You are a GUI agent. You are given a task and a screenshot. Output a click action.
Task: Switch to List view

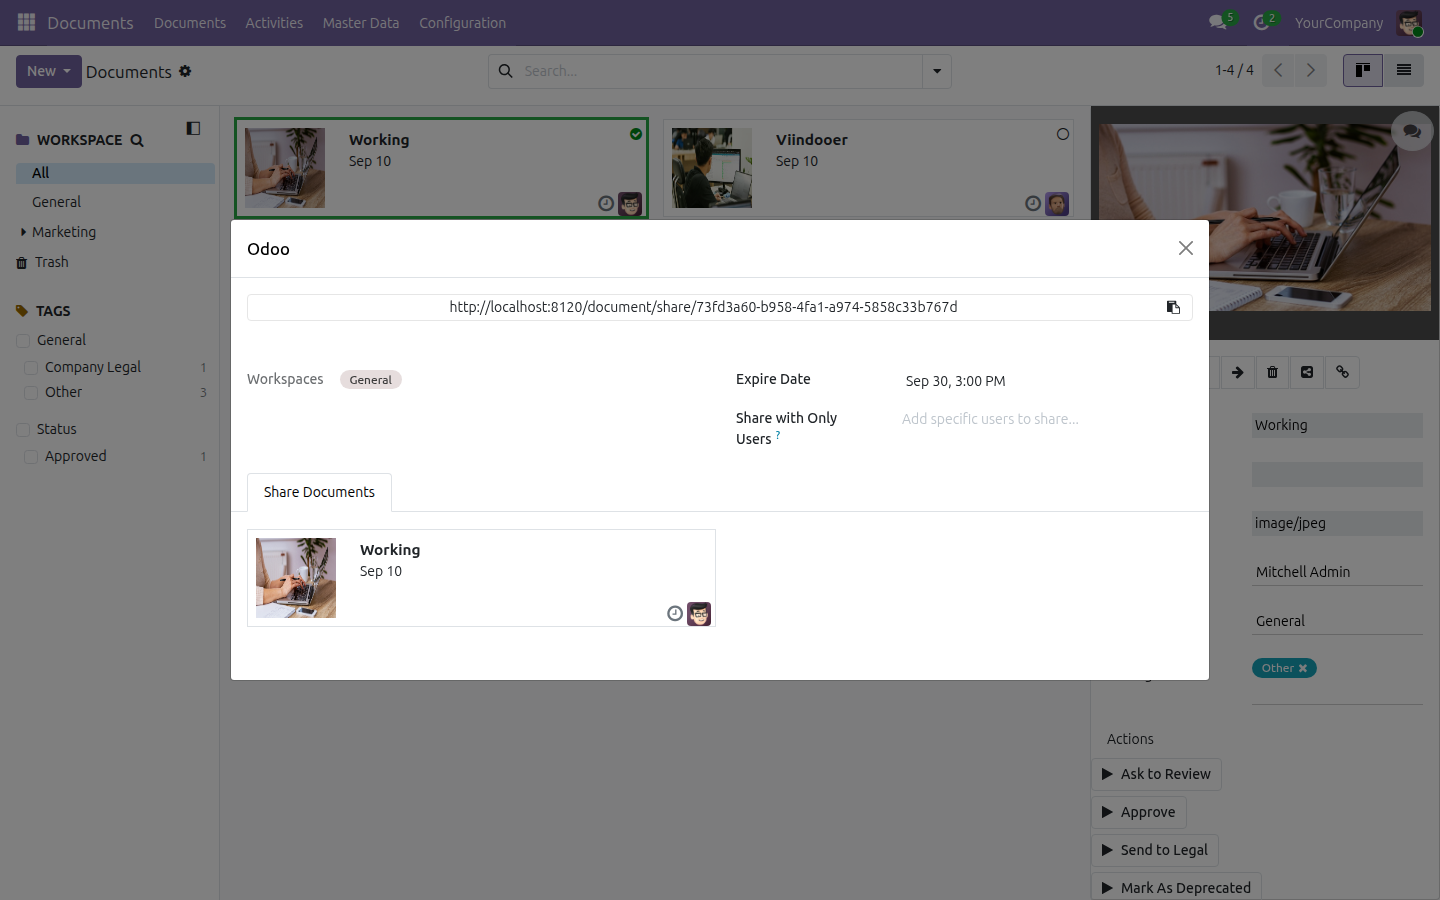coord(1404,70)
